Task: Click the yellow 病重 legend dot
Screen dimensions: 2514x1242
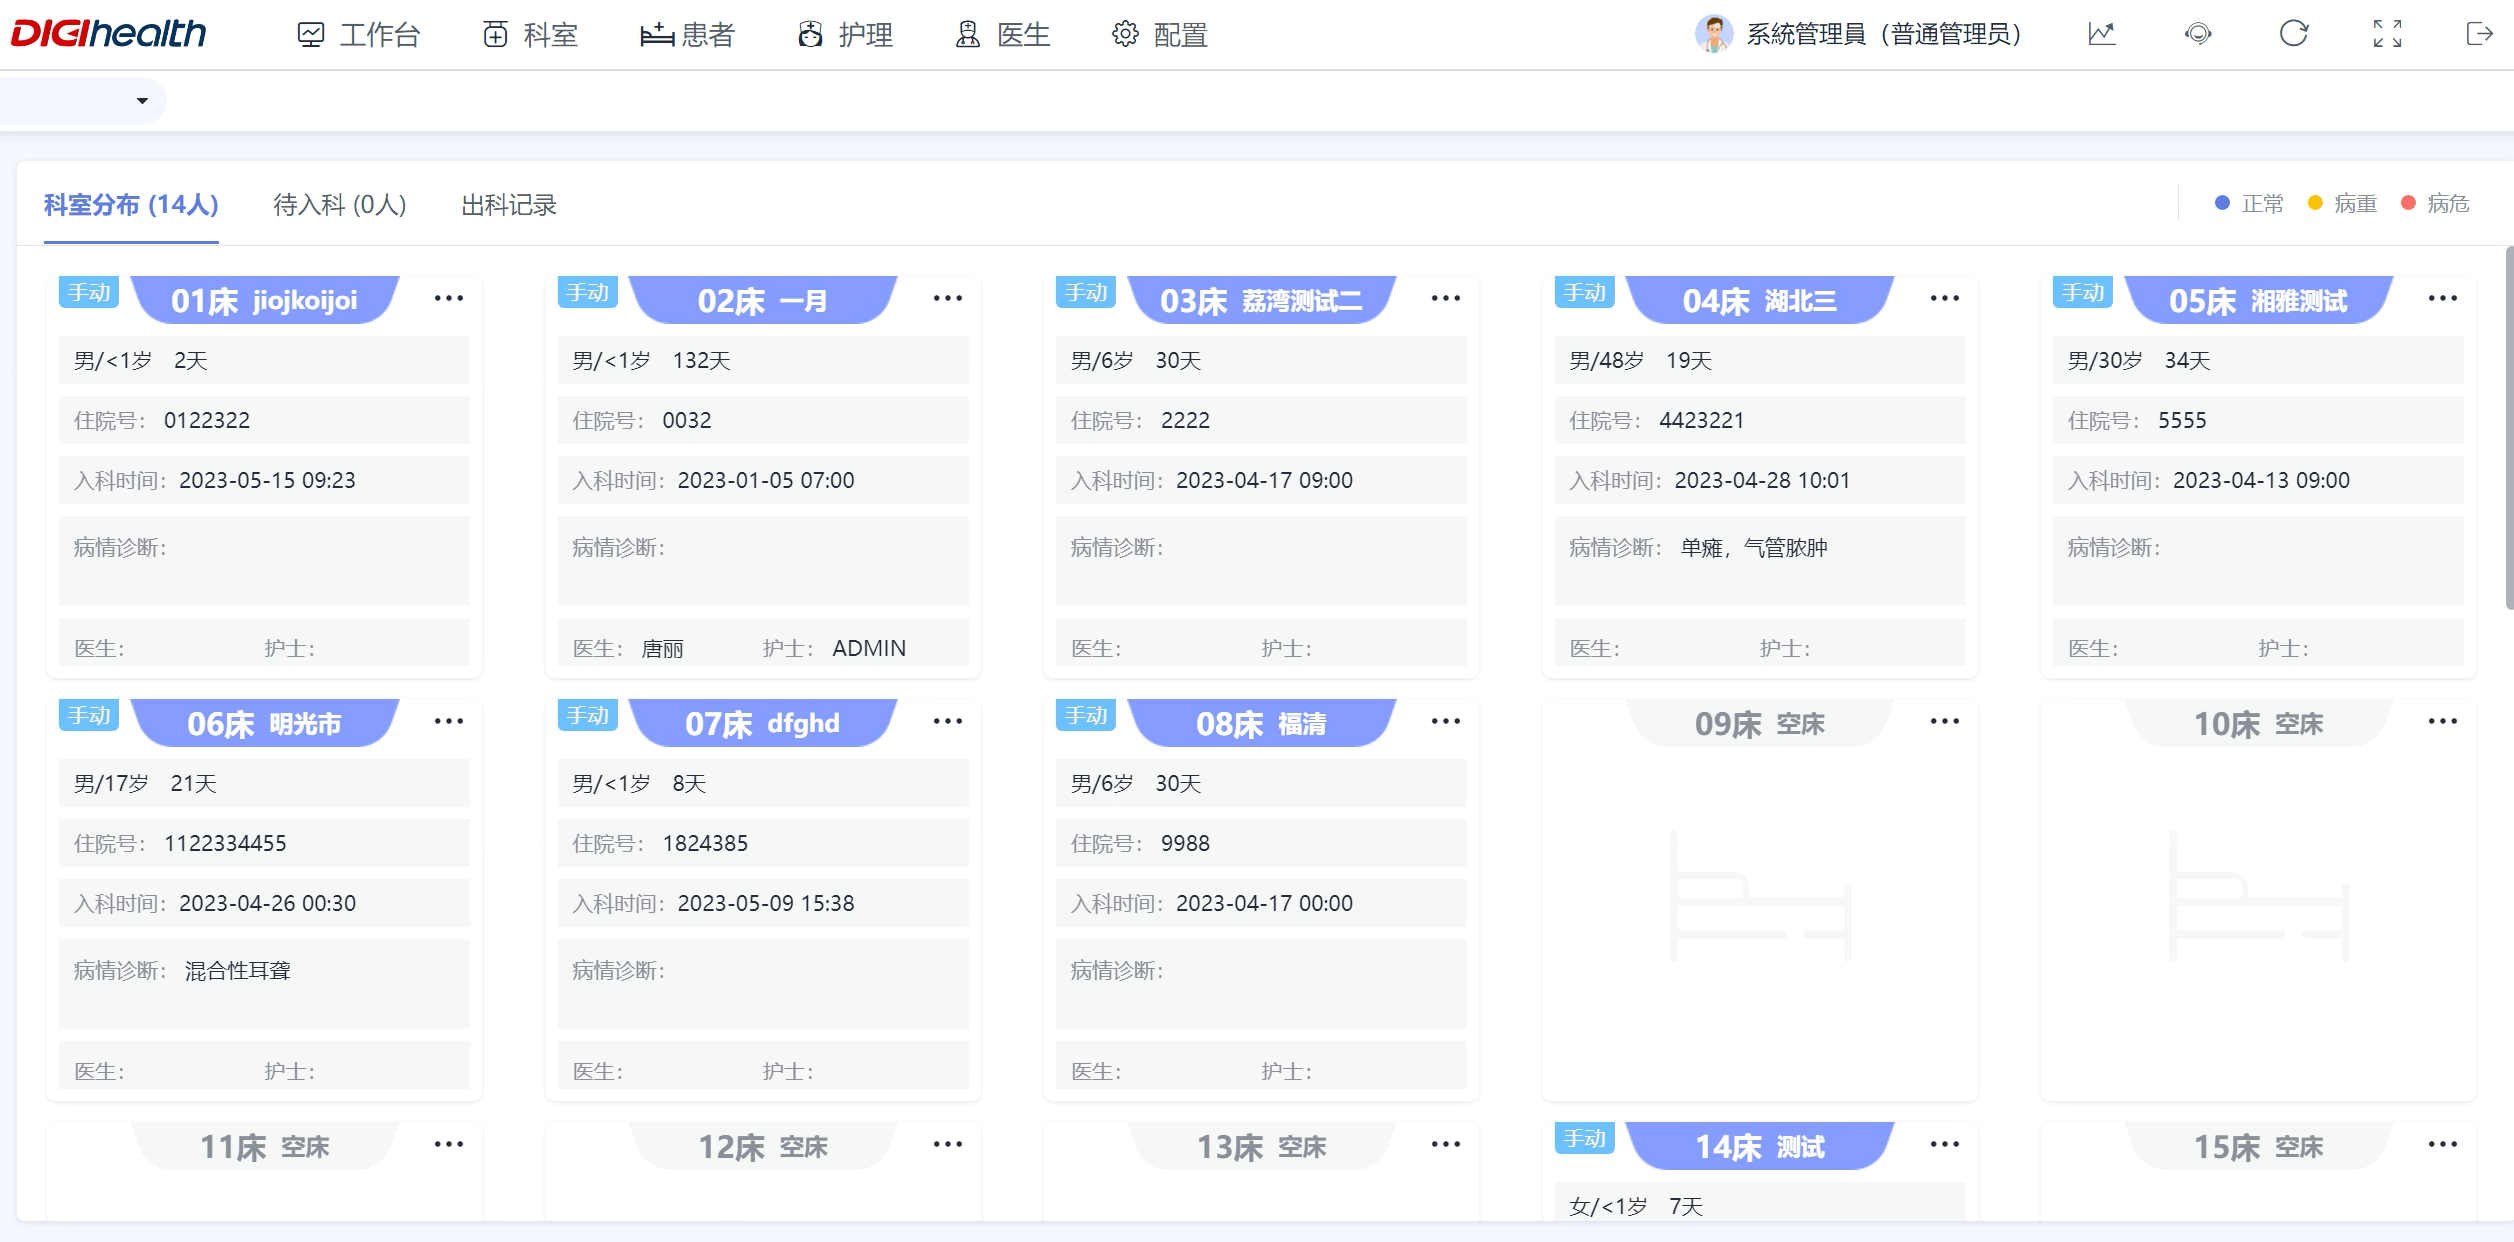Action: [2315, 203]
